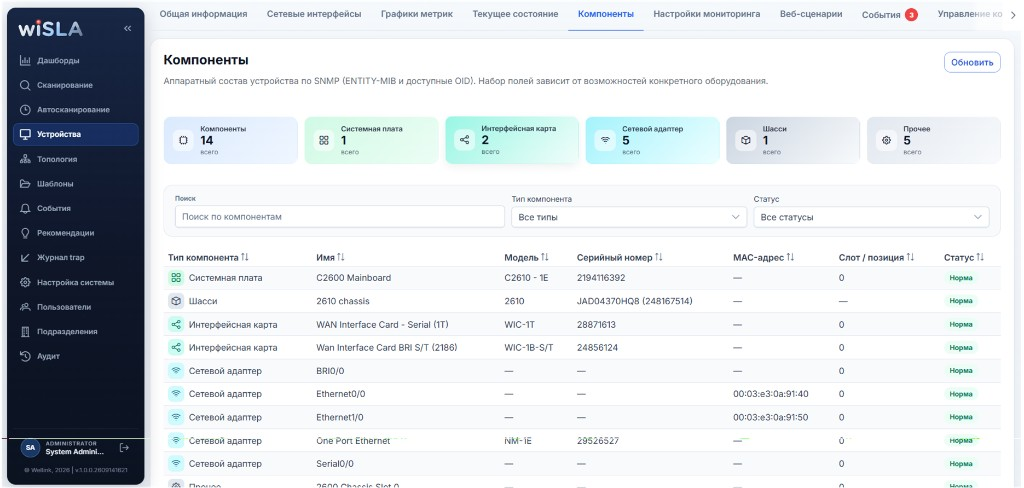Click the Рекомендации lightbulb icon
The height and width of the screenshot is (488, 1024).
tap(25, 233)
